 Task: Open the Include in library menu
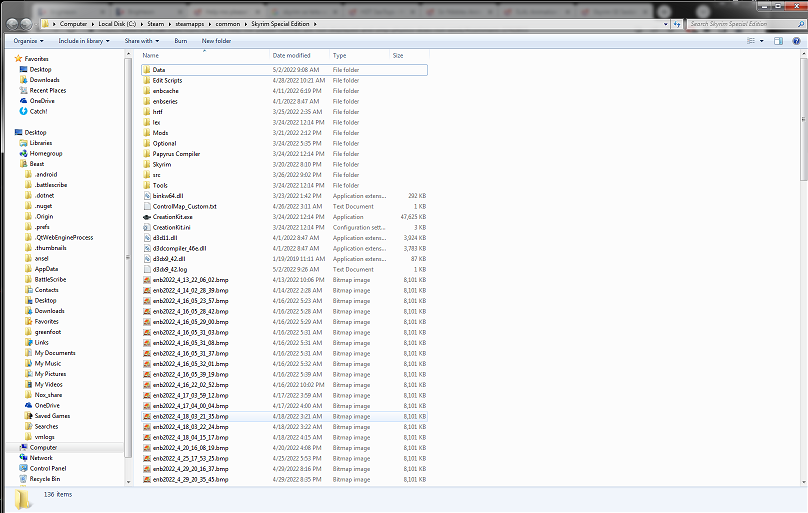coord(83,41)
